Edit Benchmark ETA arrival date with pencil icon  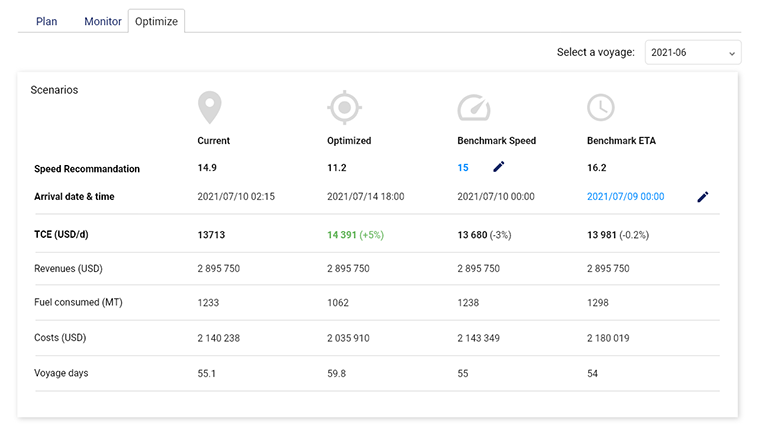702,197
